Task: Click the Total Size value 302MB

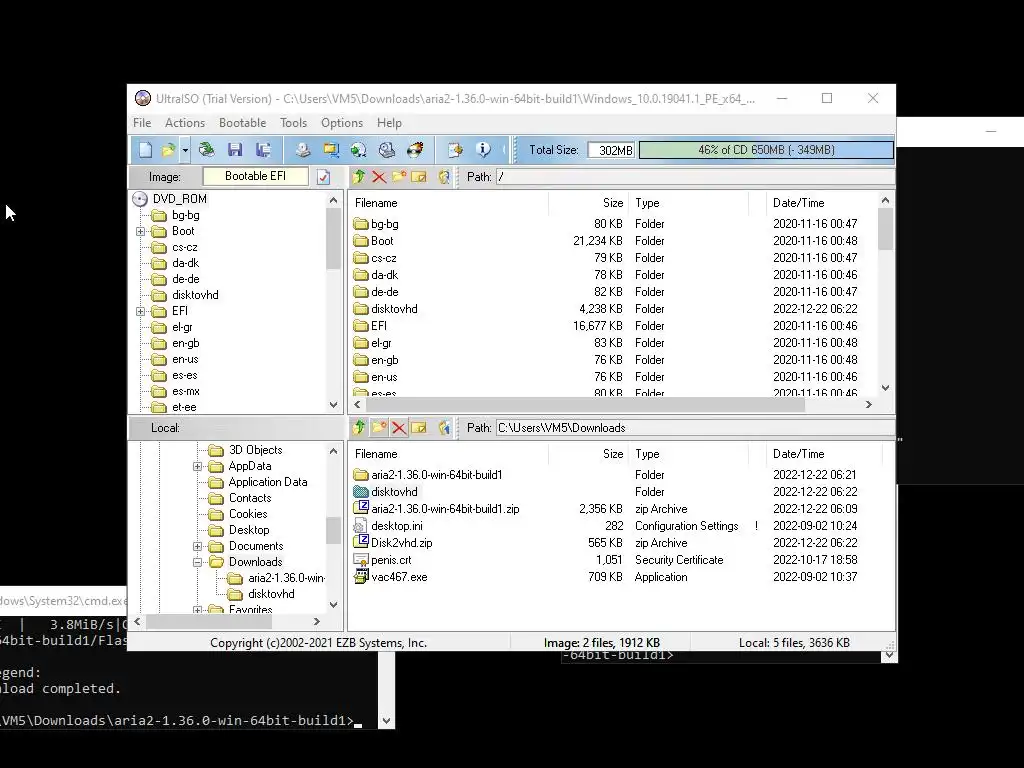Action: coord(611,150)
